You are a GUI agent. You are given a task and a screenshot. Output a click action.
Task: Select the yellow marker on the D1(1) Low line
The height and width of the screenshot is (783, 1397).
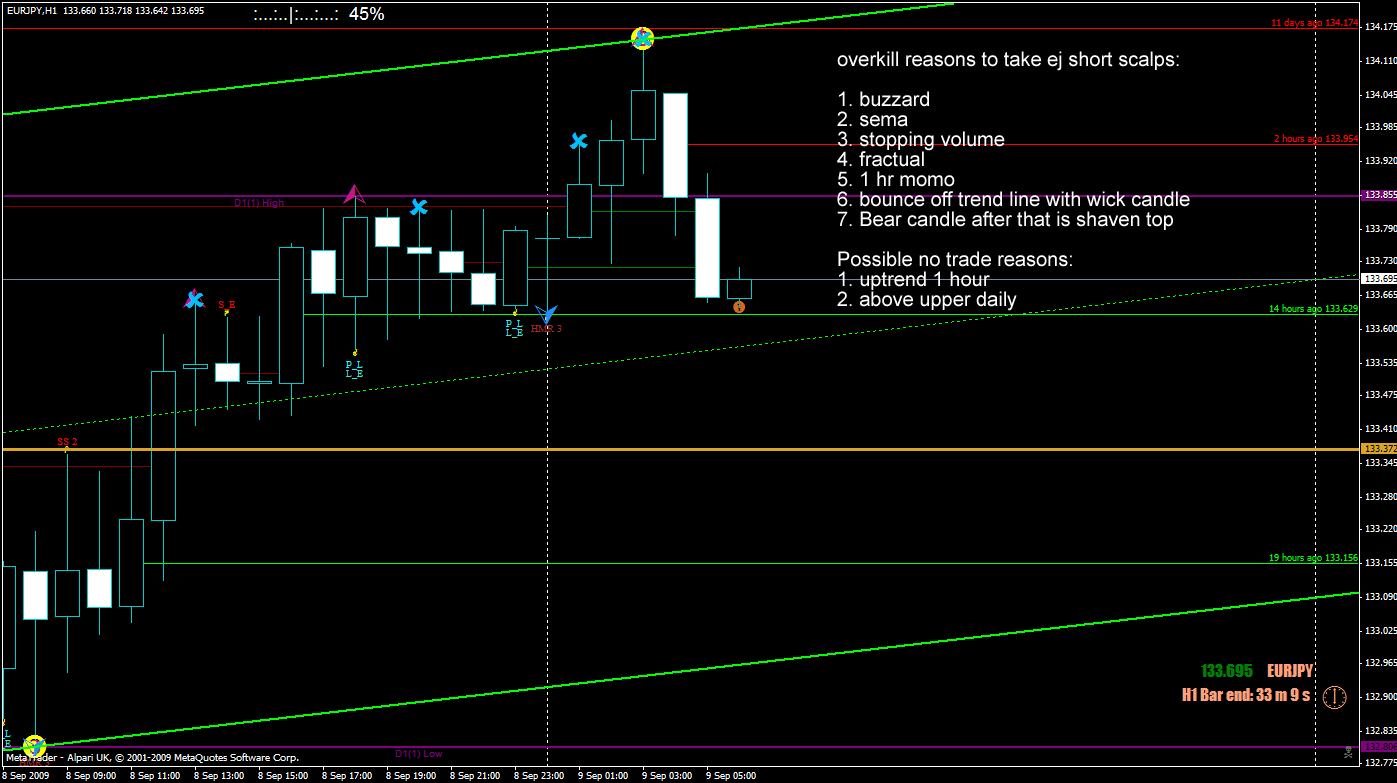tap(35, 746)
